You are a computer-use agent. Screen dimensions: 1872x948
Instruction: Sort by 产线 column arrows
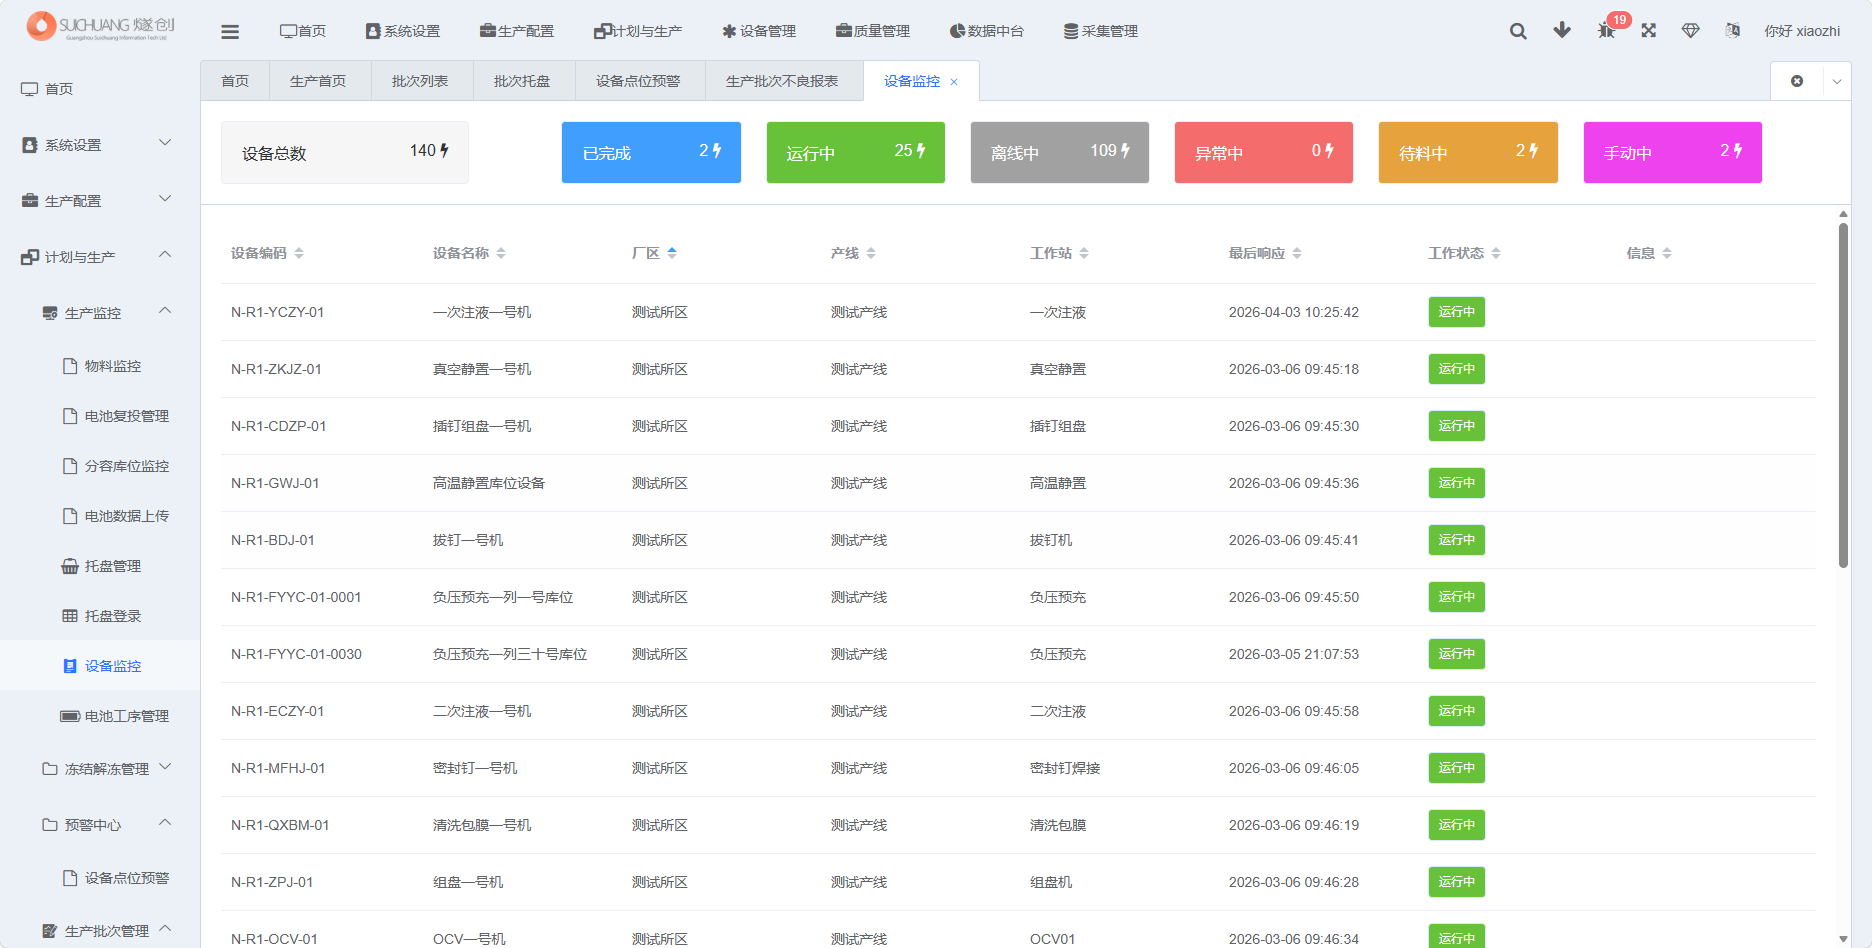point(871,254)
